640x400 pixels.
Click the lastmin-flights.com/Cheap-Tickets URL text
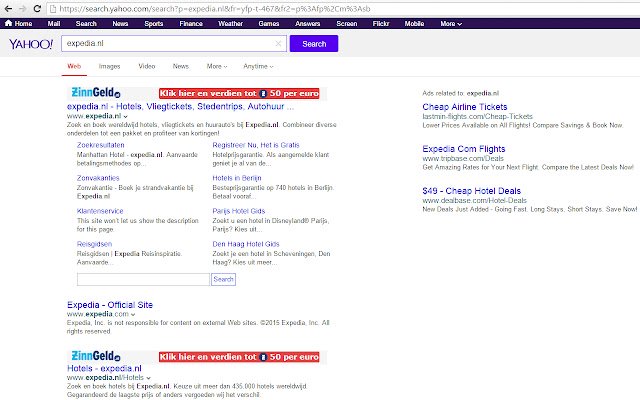(x=478, y=117)
